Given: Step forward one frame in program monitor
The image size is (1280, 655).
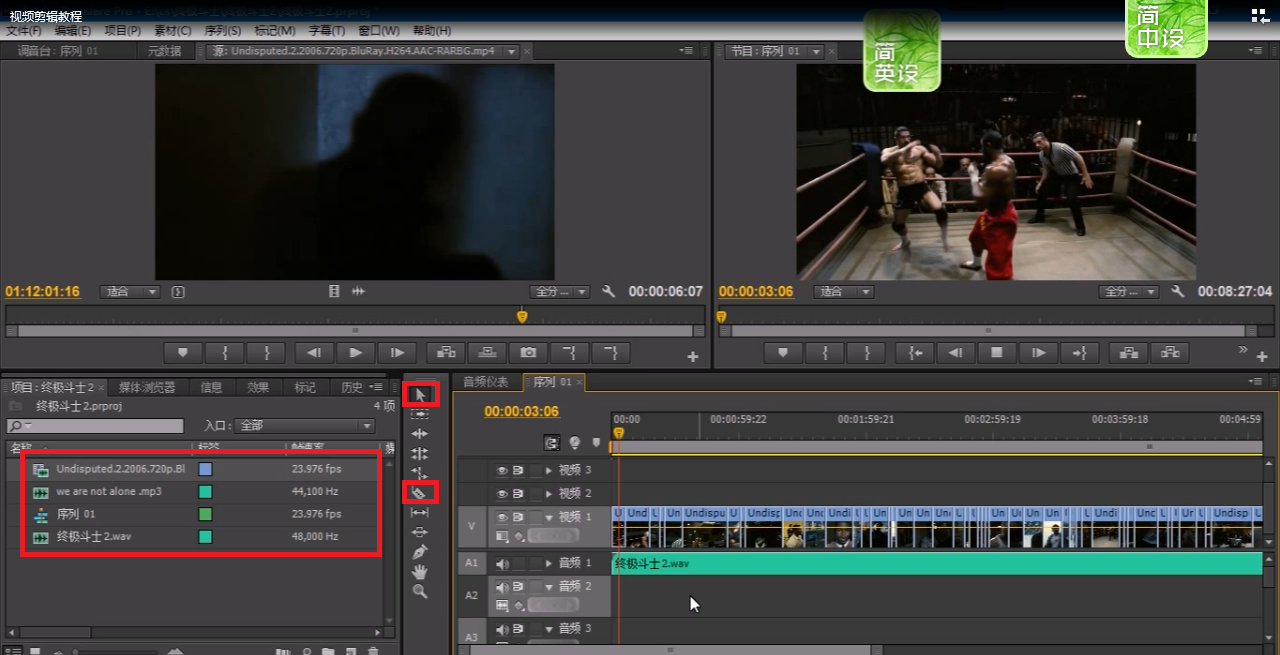Looking at the screenshot, I should click(1039, 352).
